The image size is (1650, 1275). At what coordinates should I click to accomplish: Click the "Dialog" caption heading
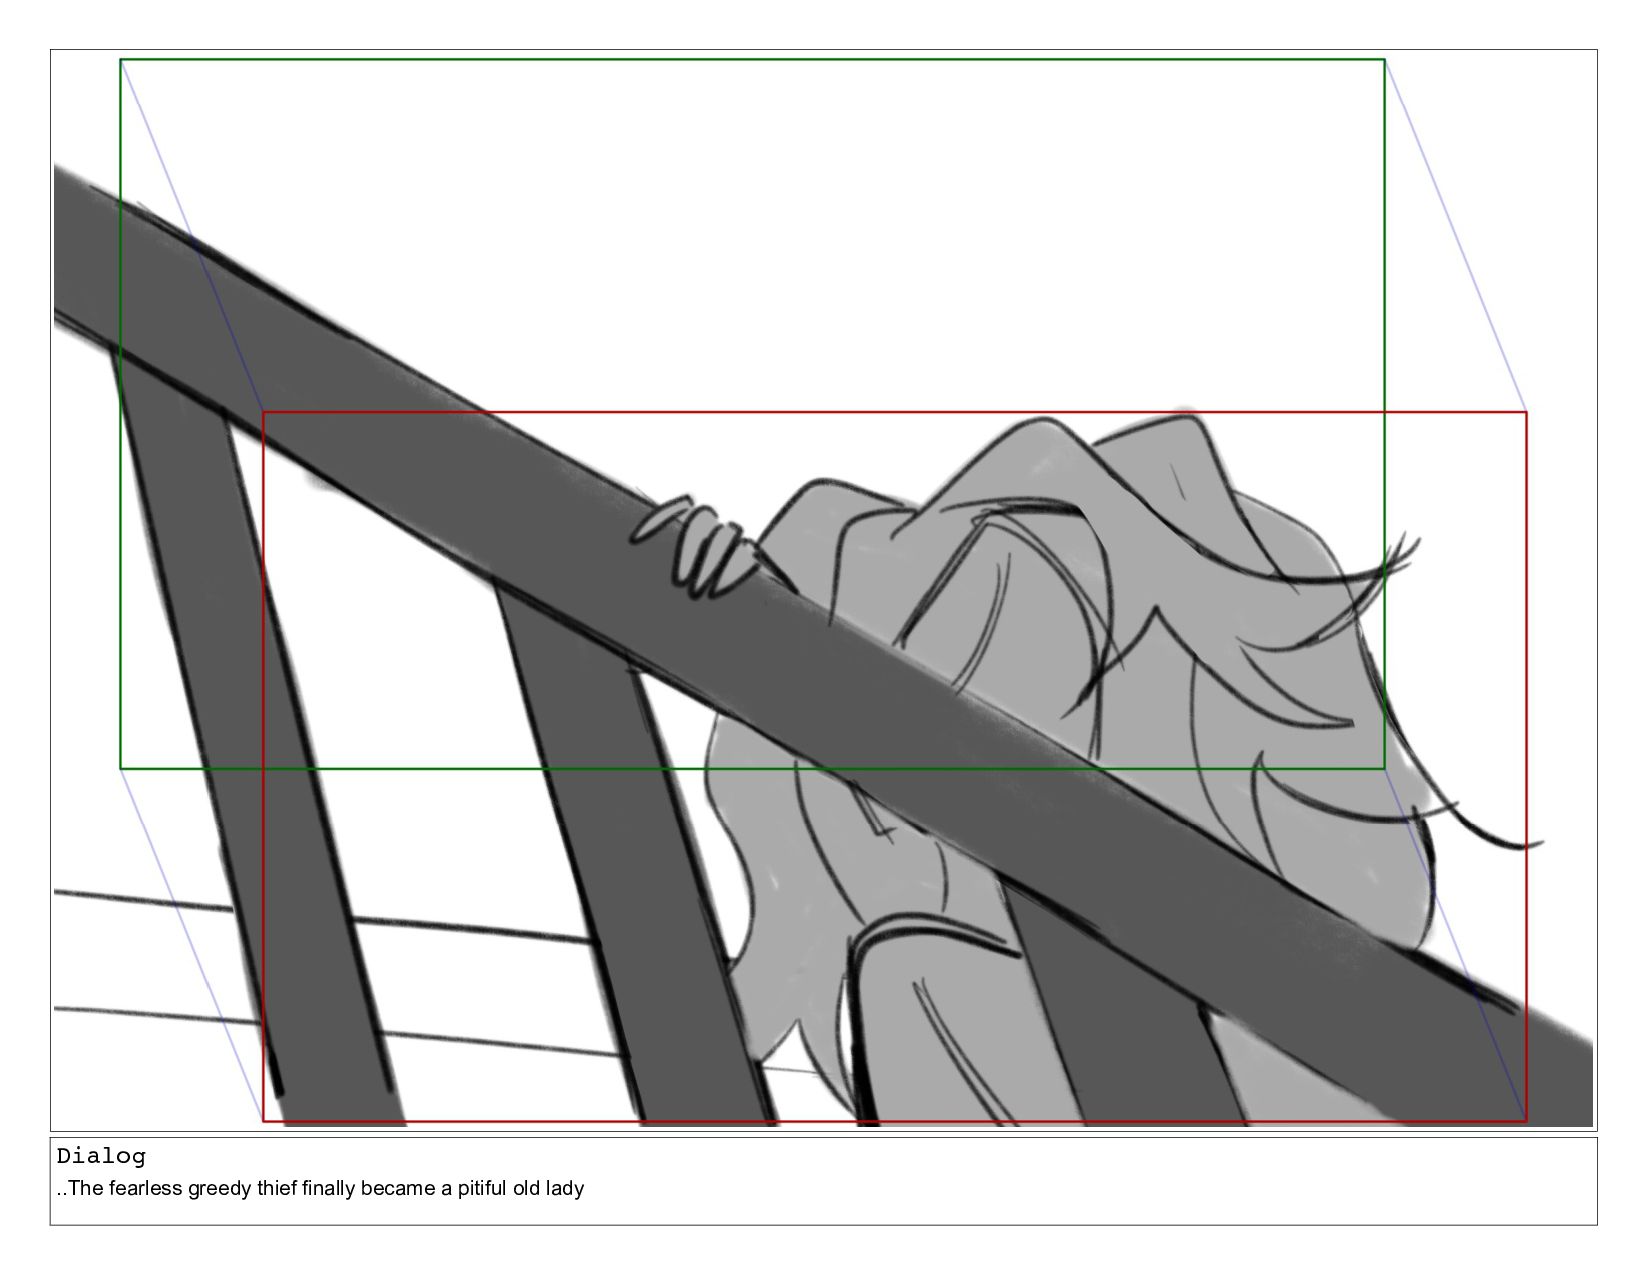click(101, 1157)
